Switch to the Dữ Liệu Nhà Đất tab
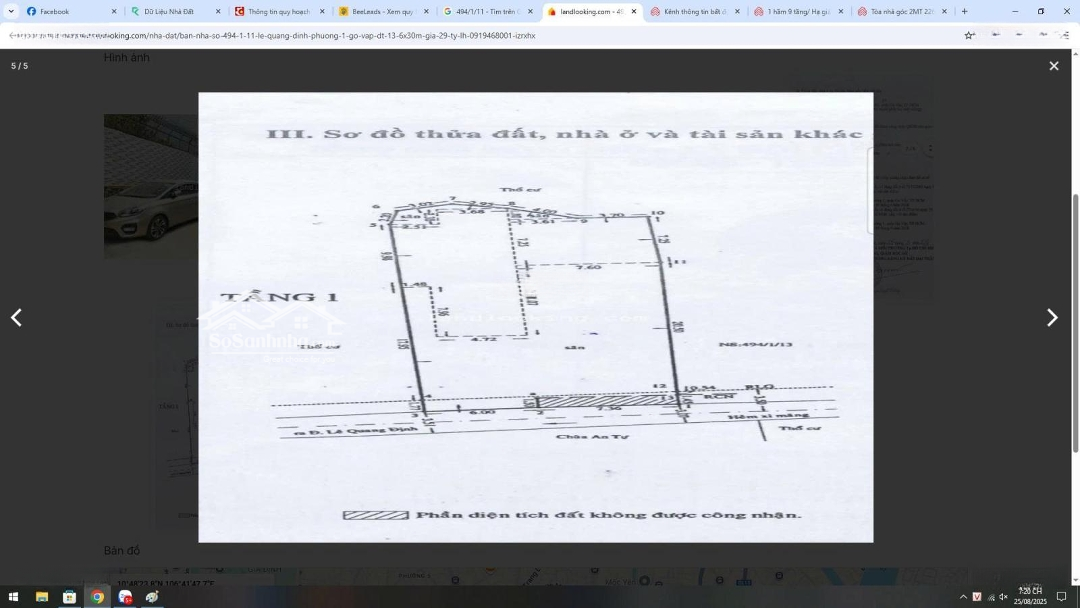This screenshot has width=1080, height=608. 170,12
